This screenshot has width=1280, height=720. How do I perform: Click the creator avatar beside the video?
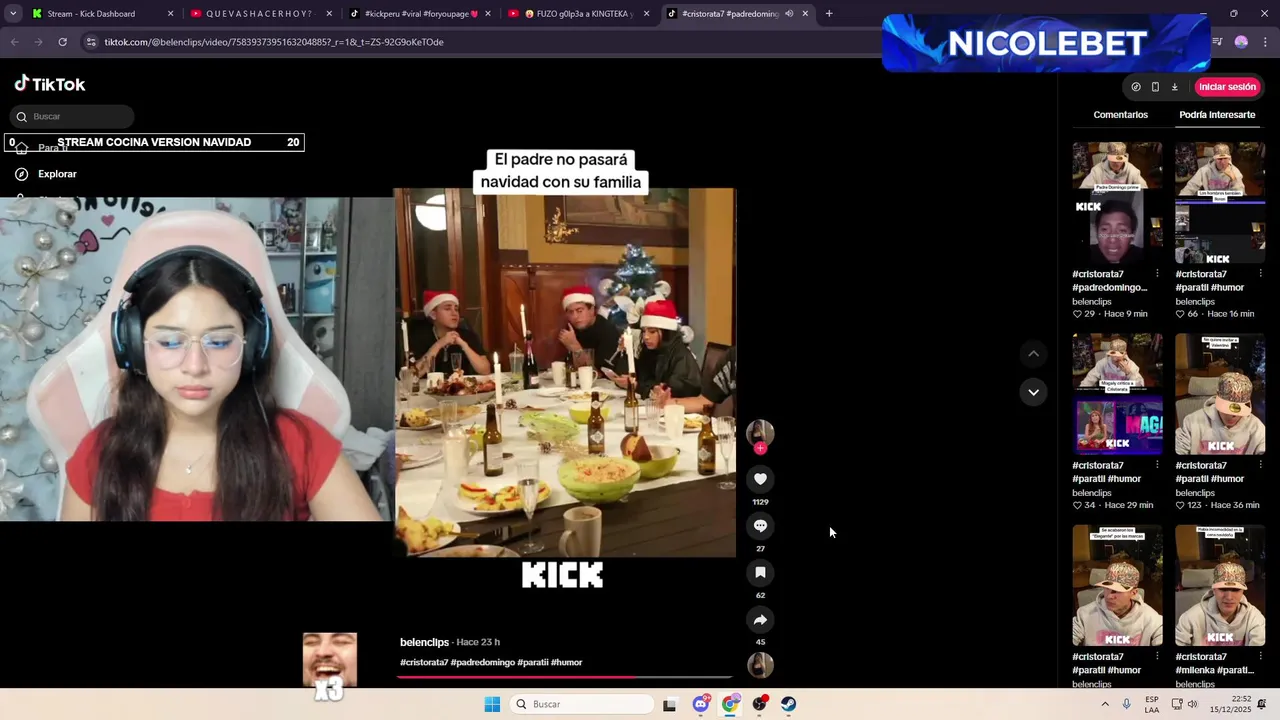[x=760, y=432]
